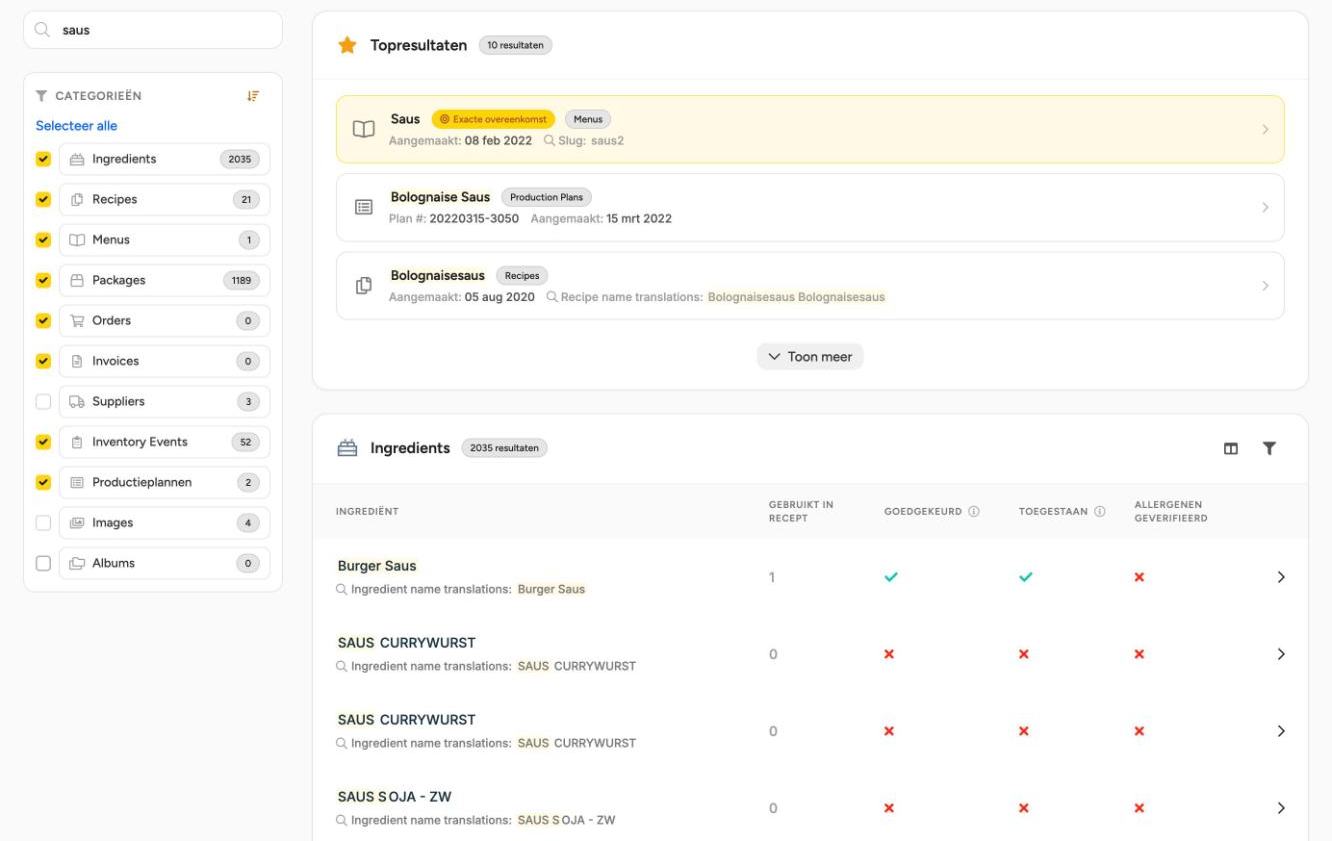Click the crate icon beside Ingredients heading
The image size is (1332, 841).
click(x=347, y=448)
